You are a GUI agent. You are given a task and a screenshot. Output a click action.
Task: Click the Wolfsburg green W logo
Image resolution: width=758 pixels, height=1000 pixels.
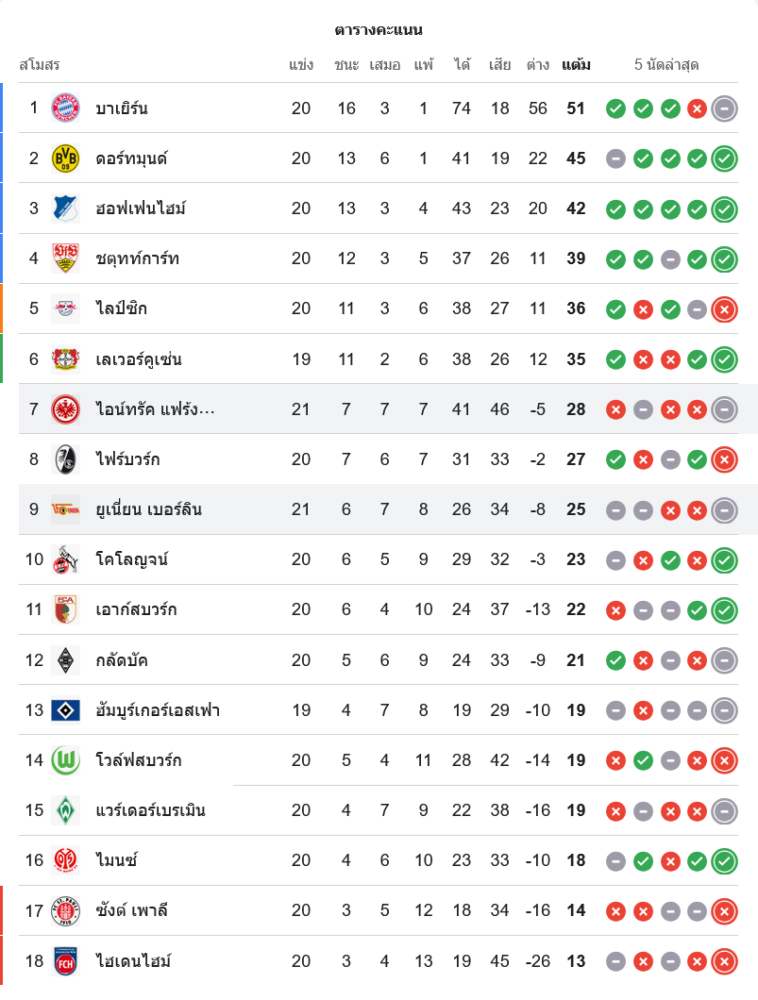pyautogui.click(x=66, y=760)
